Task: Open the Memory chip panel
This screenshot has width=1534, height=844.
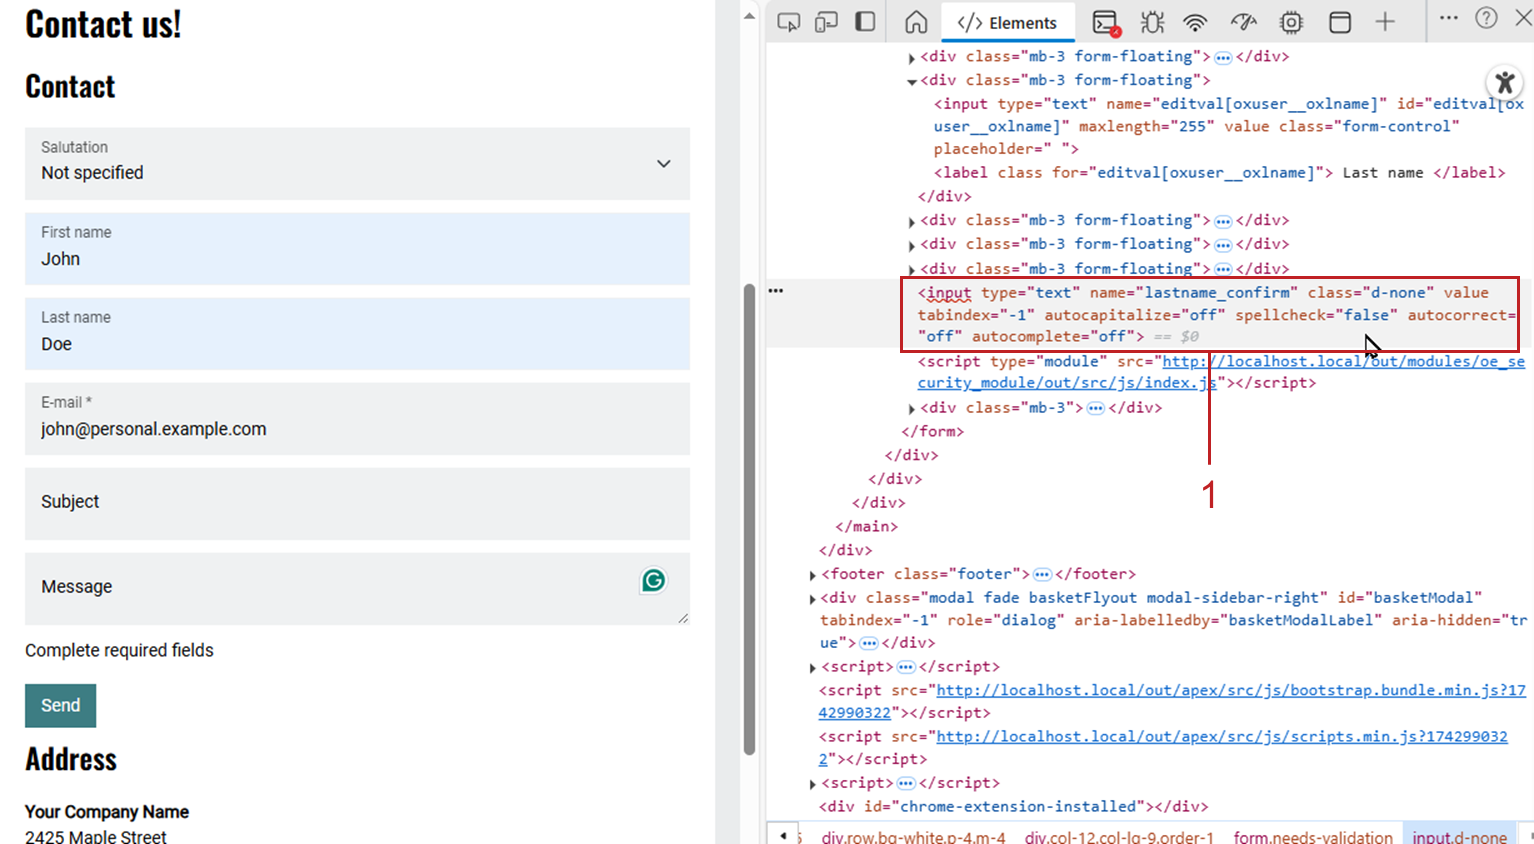Action: (1291, 22)
